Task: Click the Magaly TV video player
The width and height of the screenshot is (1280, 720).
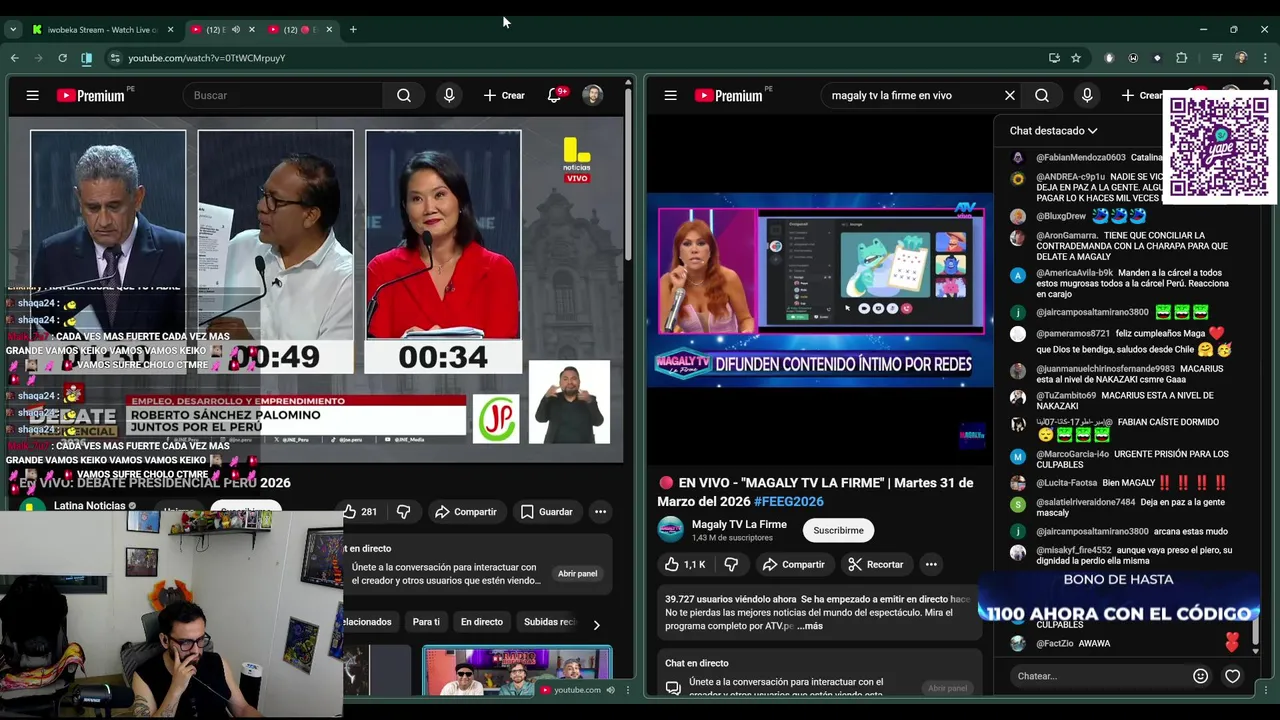Action: (x=820, y=290)
